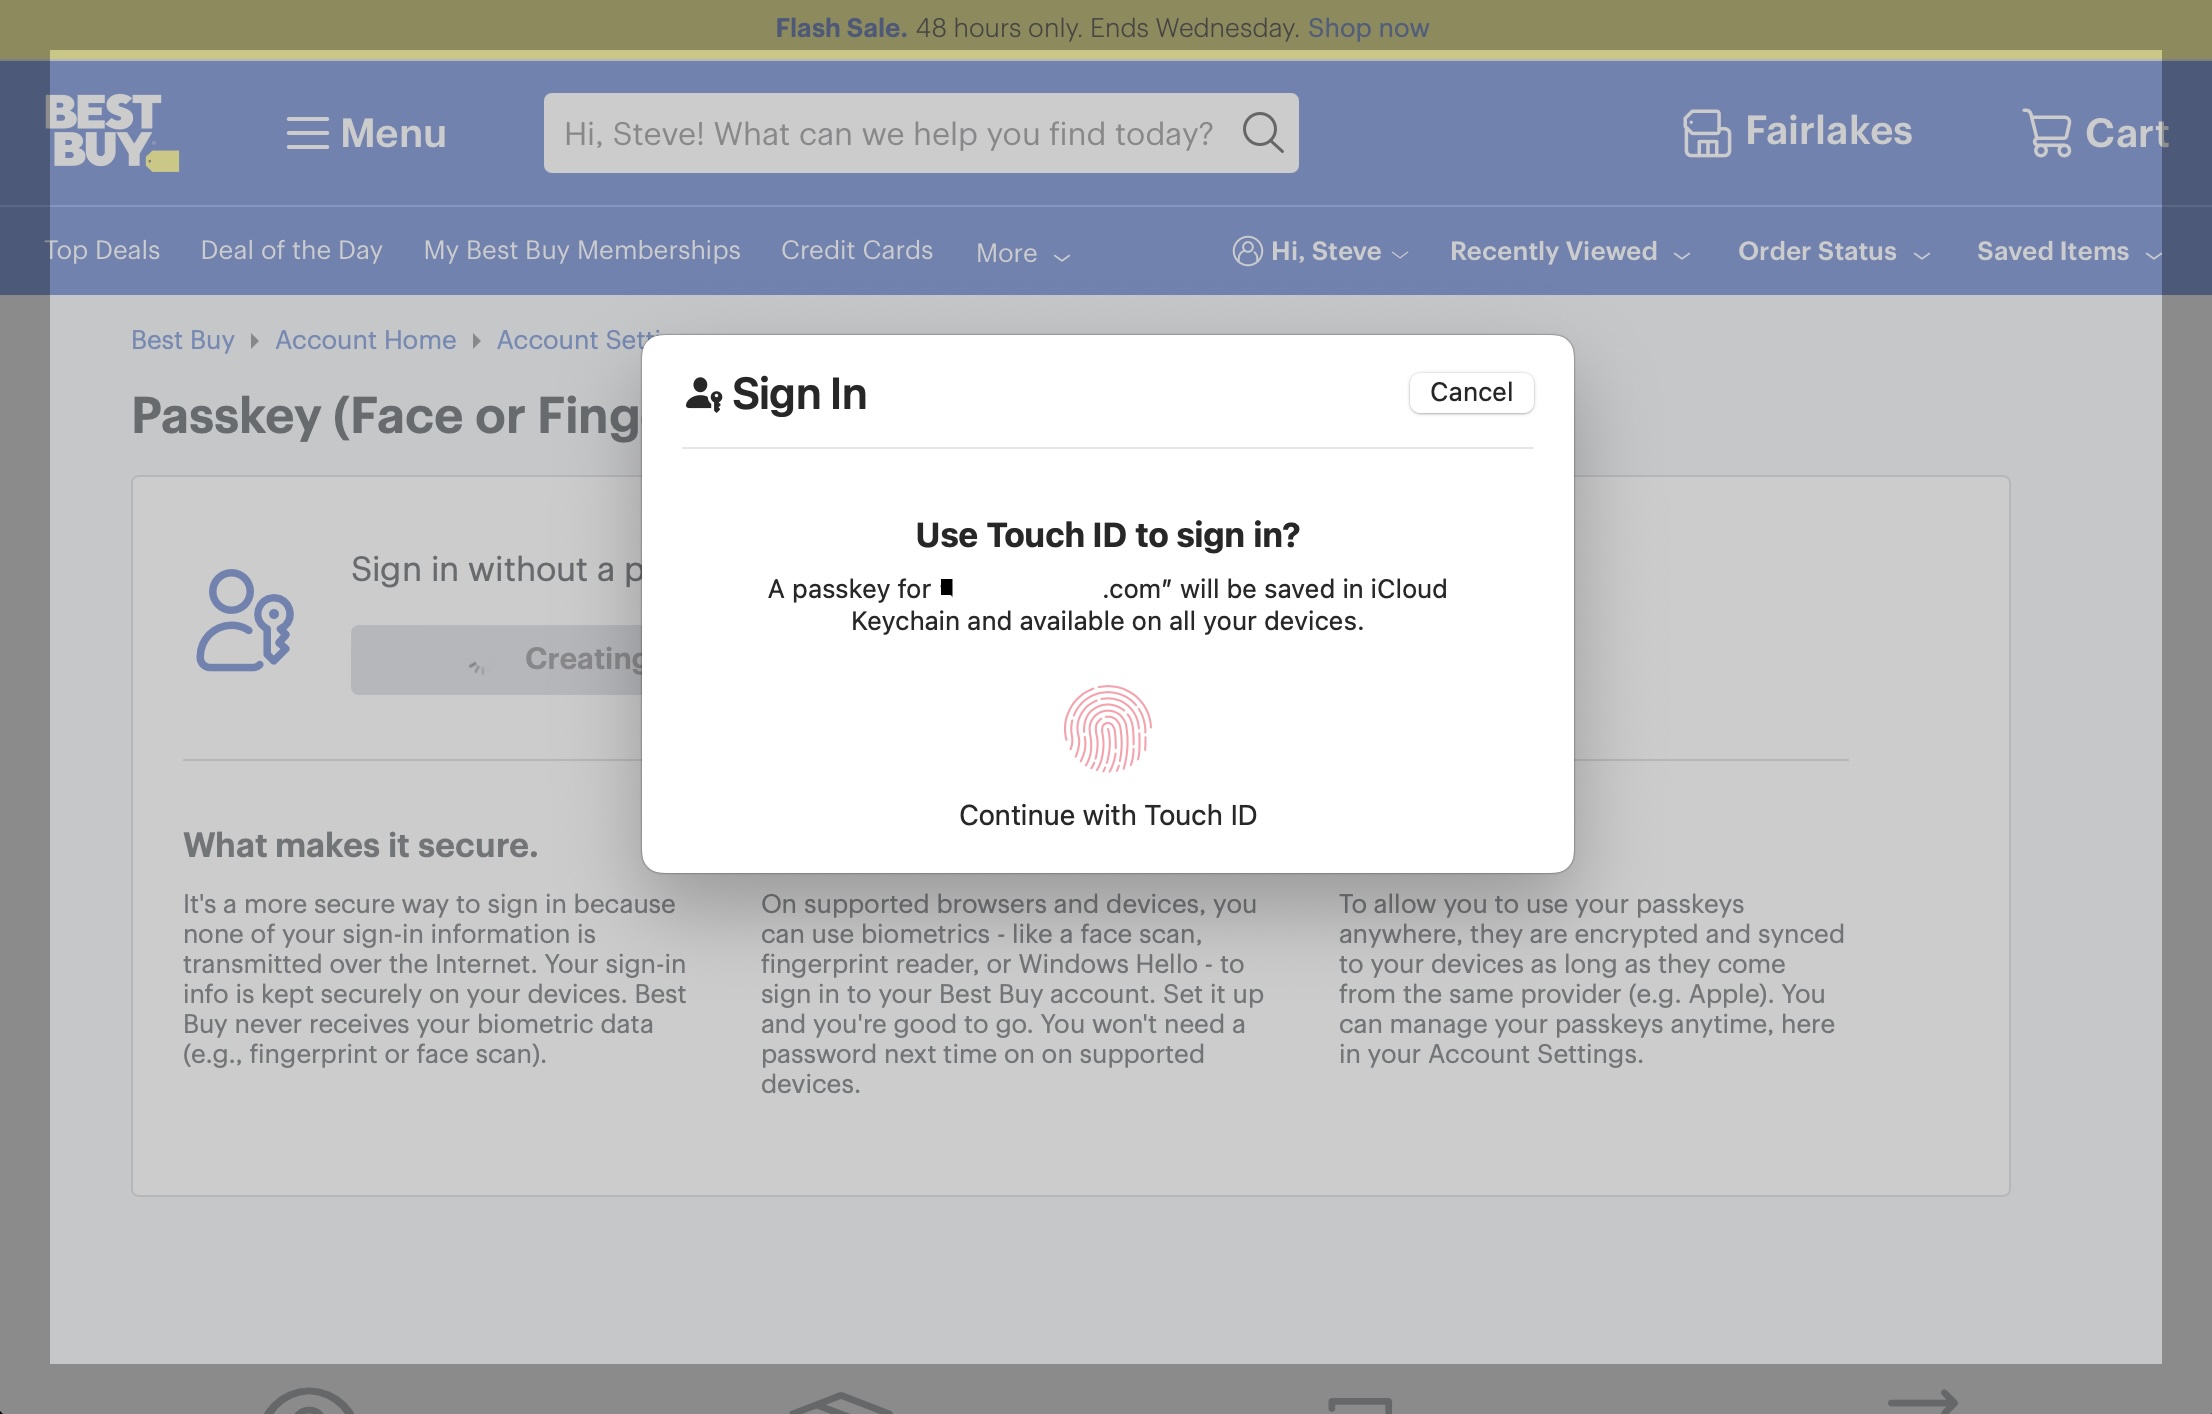2212x1414 pixels.
Task: Click the Fairlakes store icon
Action: (1706, 133)
